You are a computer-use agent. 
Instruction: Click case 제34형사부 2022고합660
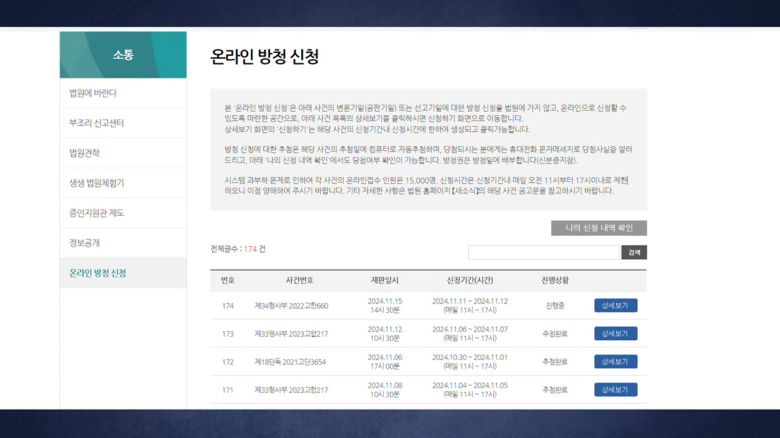tap(291, 306)
